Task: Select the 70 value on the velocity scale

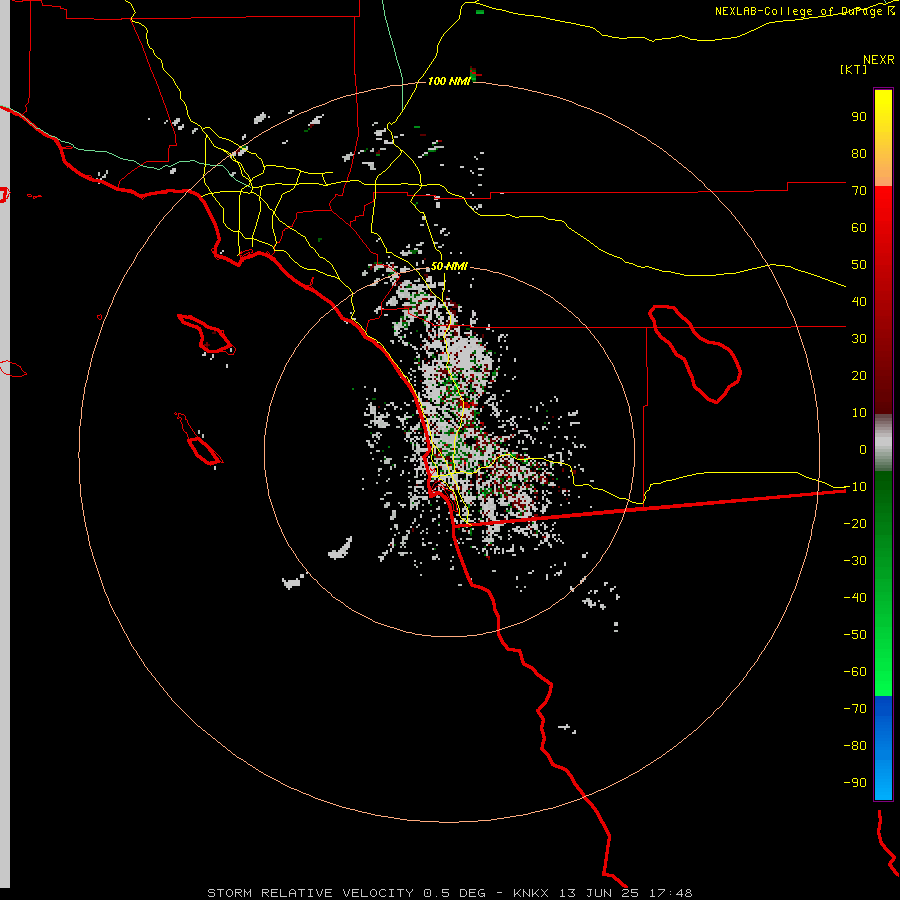Action: point(859,191)
